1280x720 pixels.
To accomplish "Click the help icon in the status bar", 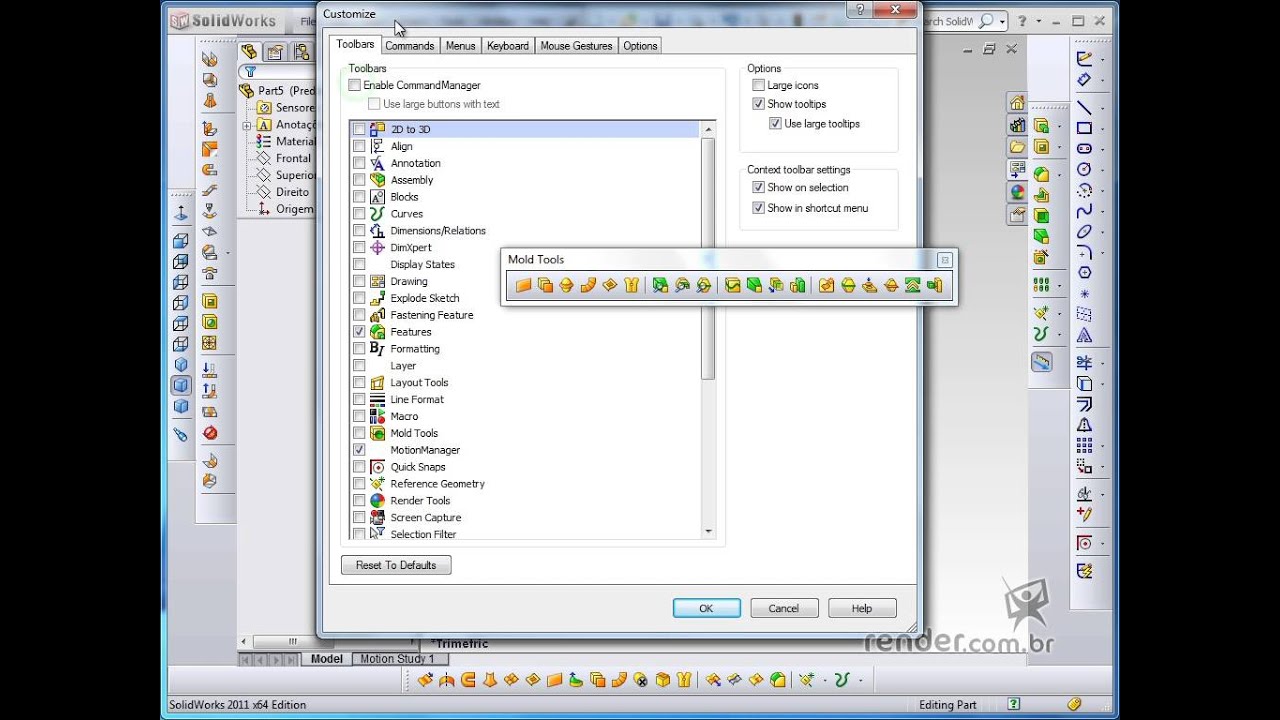I will click(1014, 704).
